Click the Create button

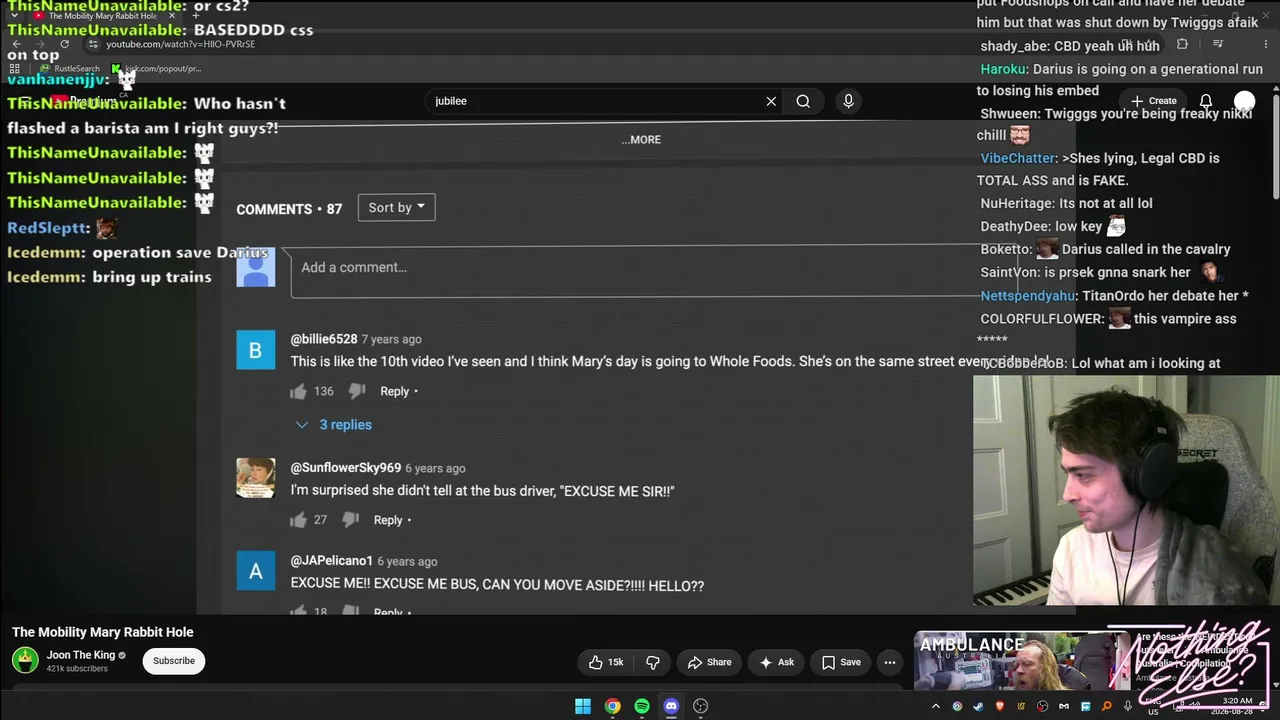1154,101
